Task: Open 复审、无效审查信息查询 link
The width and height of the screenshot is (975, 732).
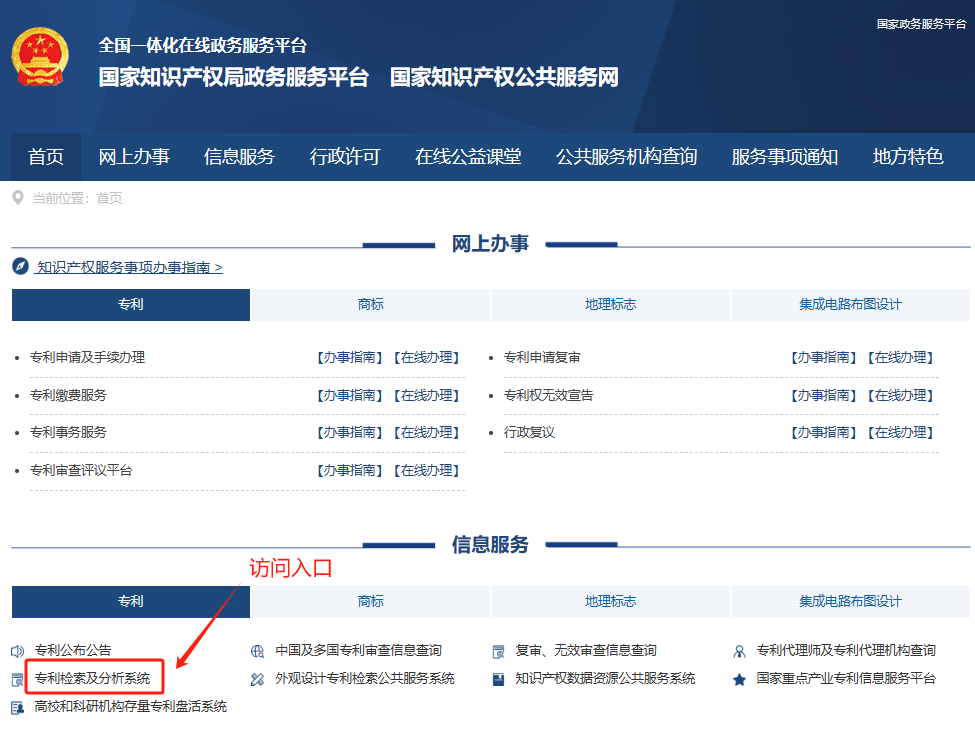Action: pos(586,651)
